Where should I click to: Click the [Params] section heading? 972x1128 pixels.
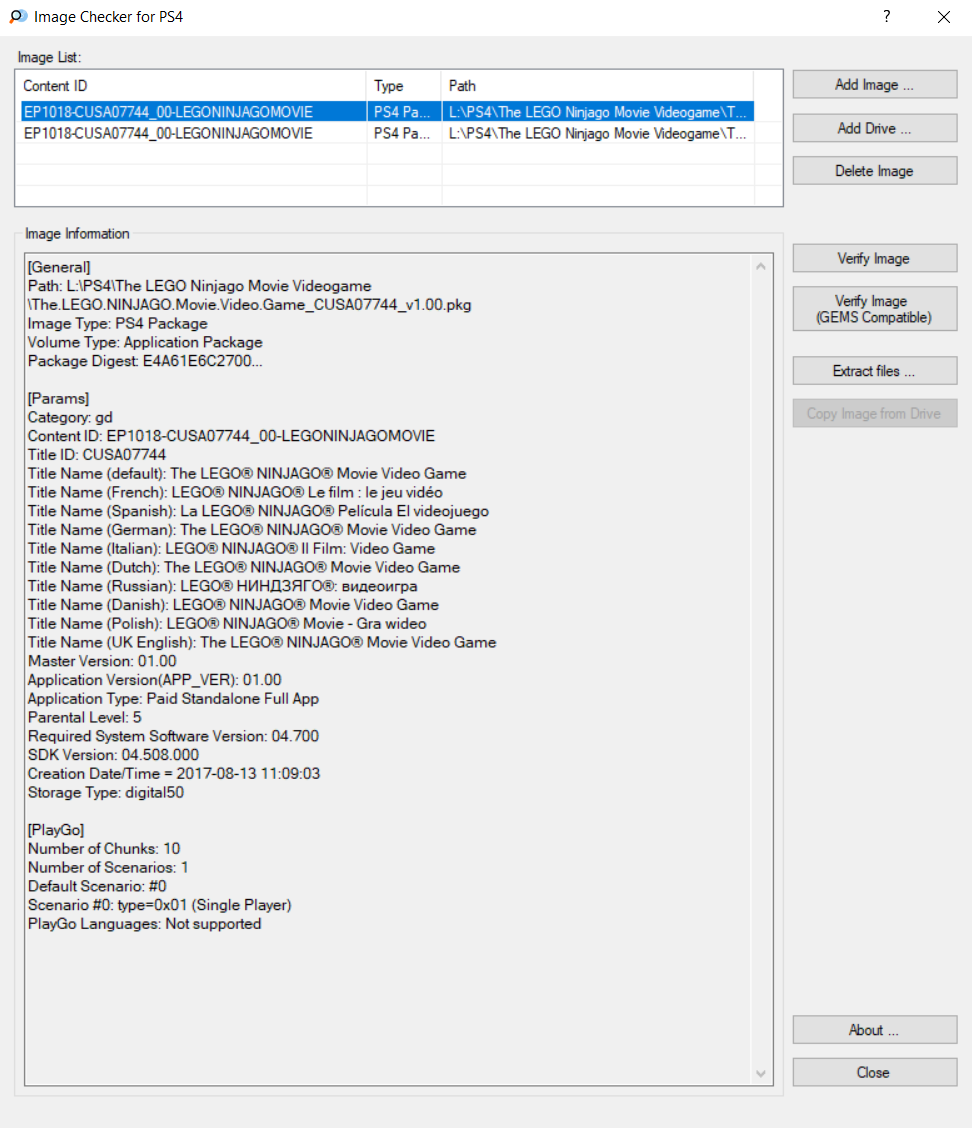coord(58,398)
